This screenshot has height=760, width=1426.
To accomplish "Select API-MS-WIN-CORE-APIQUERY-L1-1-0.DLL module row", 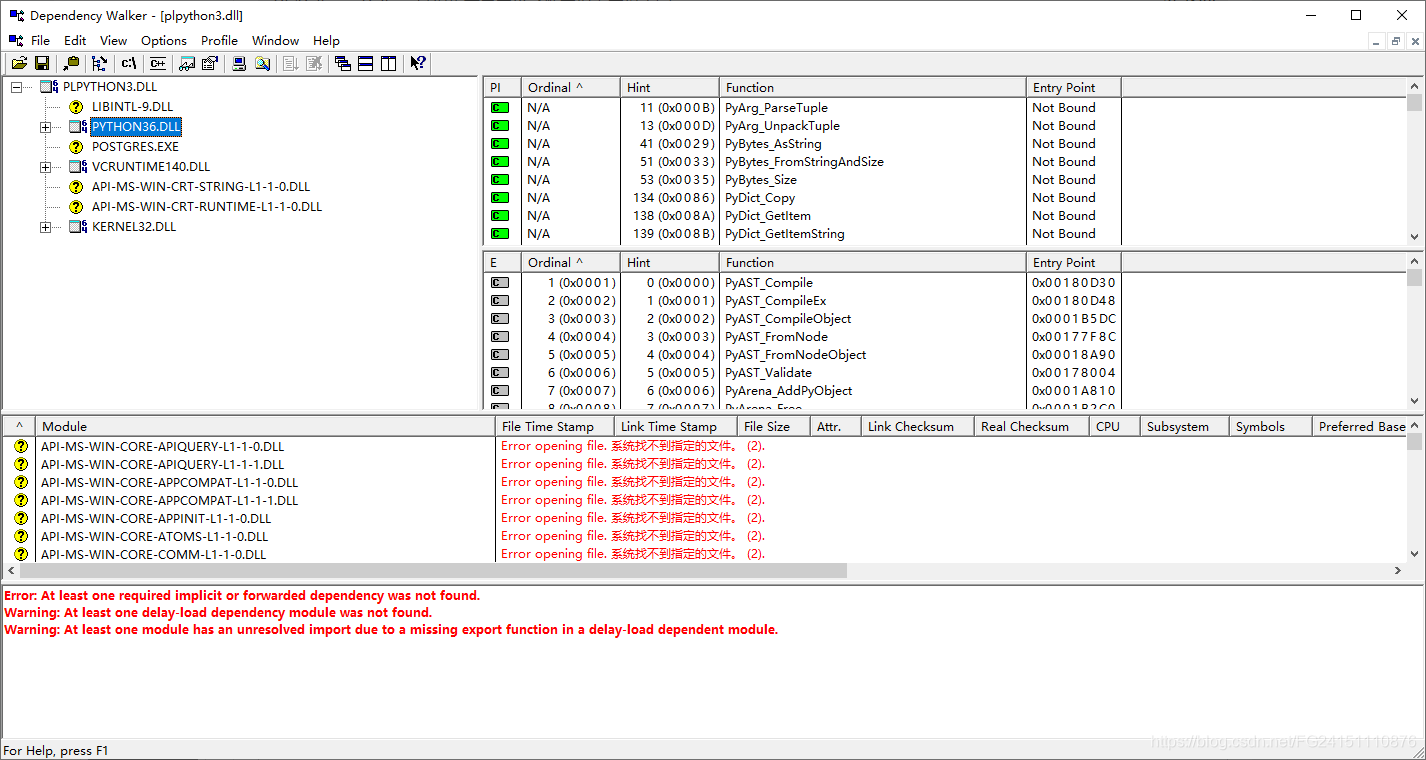I will pos(704,447).
